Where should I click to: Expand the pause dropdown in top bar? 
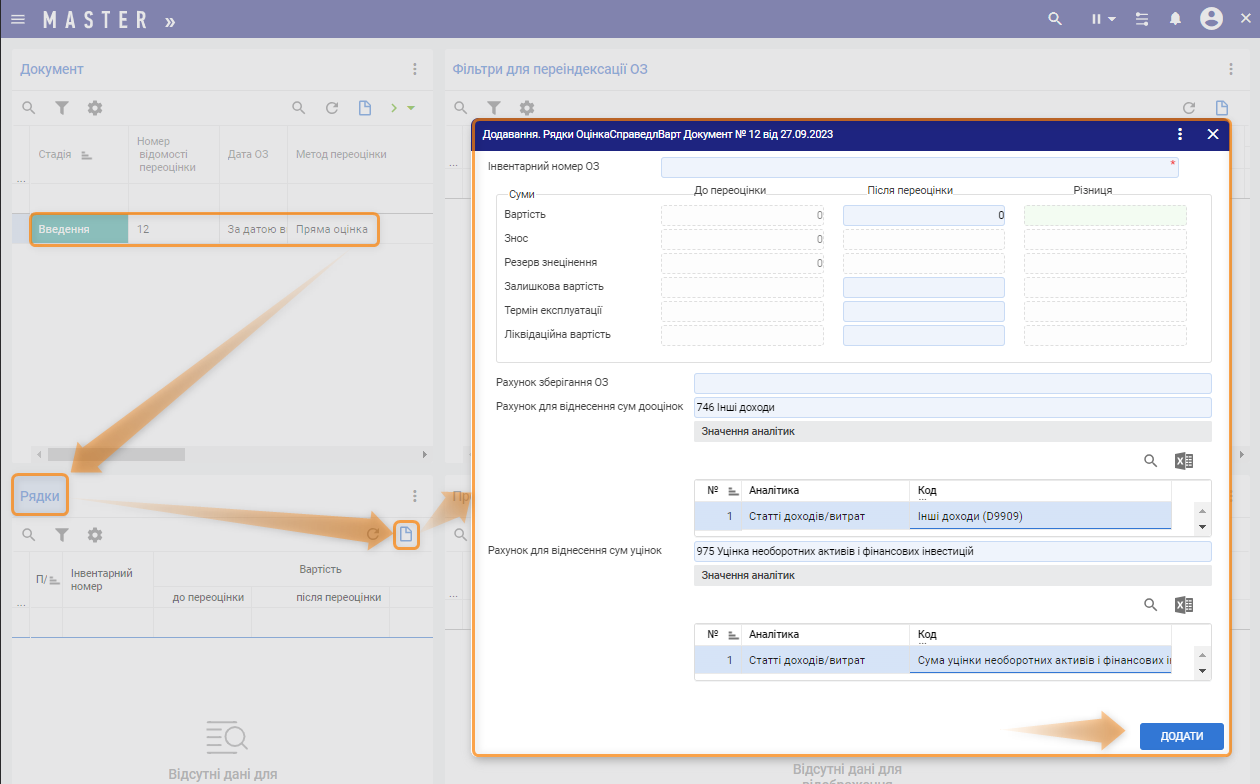1104,19
